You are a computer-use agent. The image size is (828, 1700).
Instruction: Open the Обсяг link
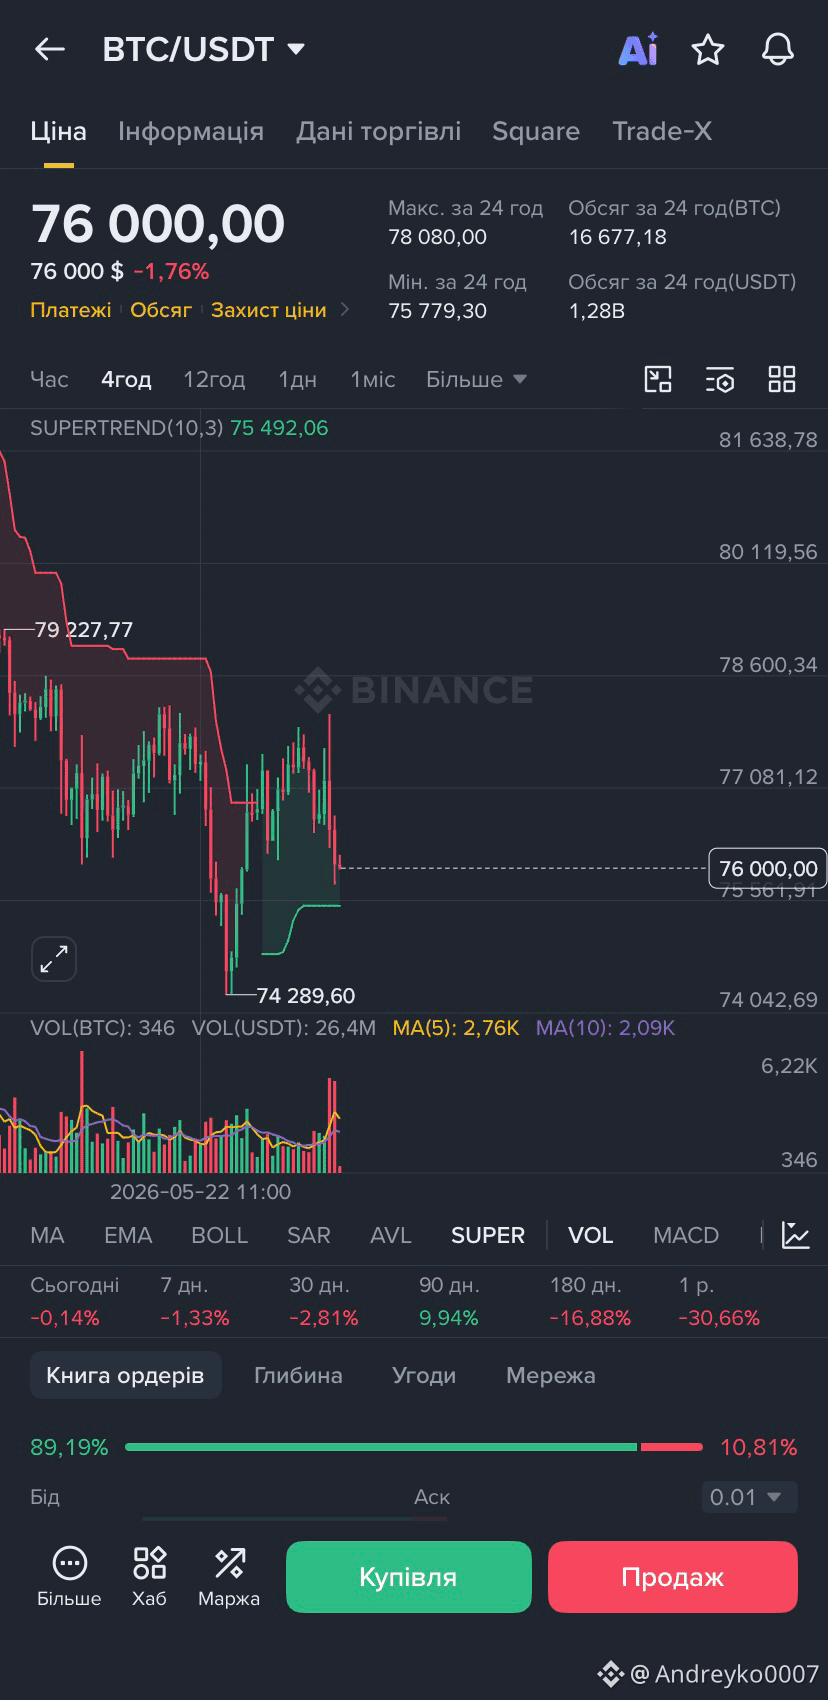161,310
